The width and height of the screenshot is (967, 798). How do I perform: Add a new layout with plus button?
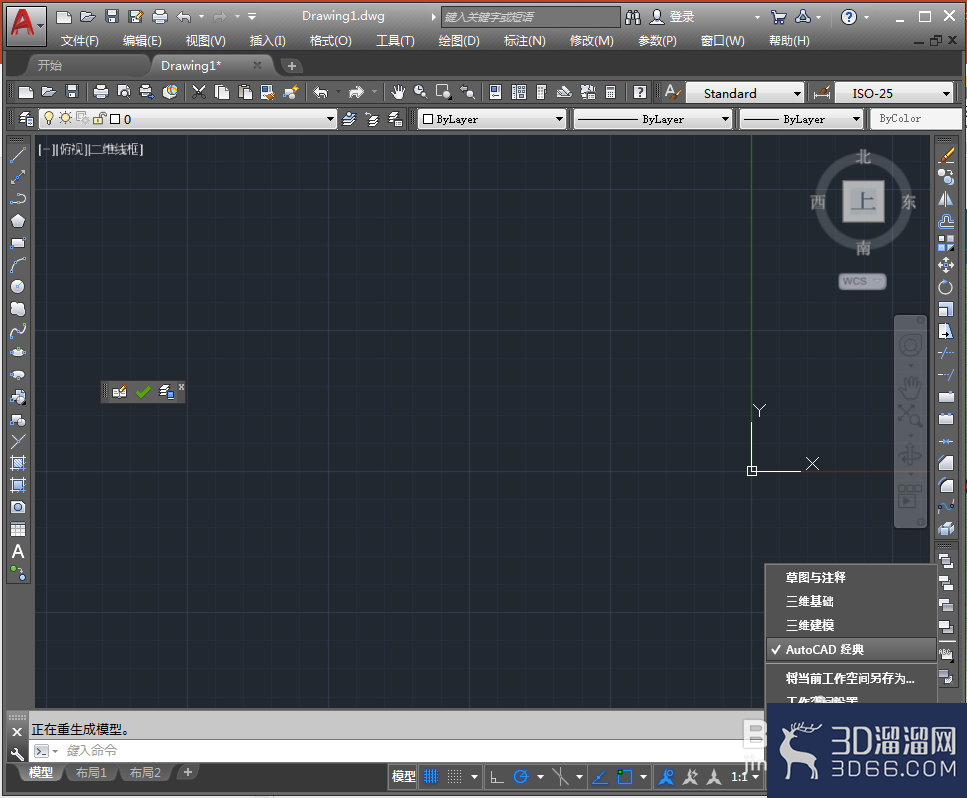(x=188, y=772)
